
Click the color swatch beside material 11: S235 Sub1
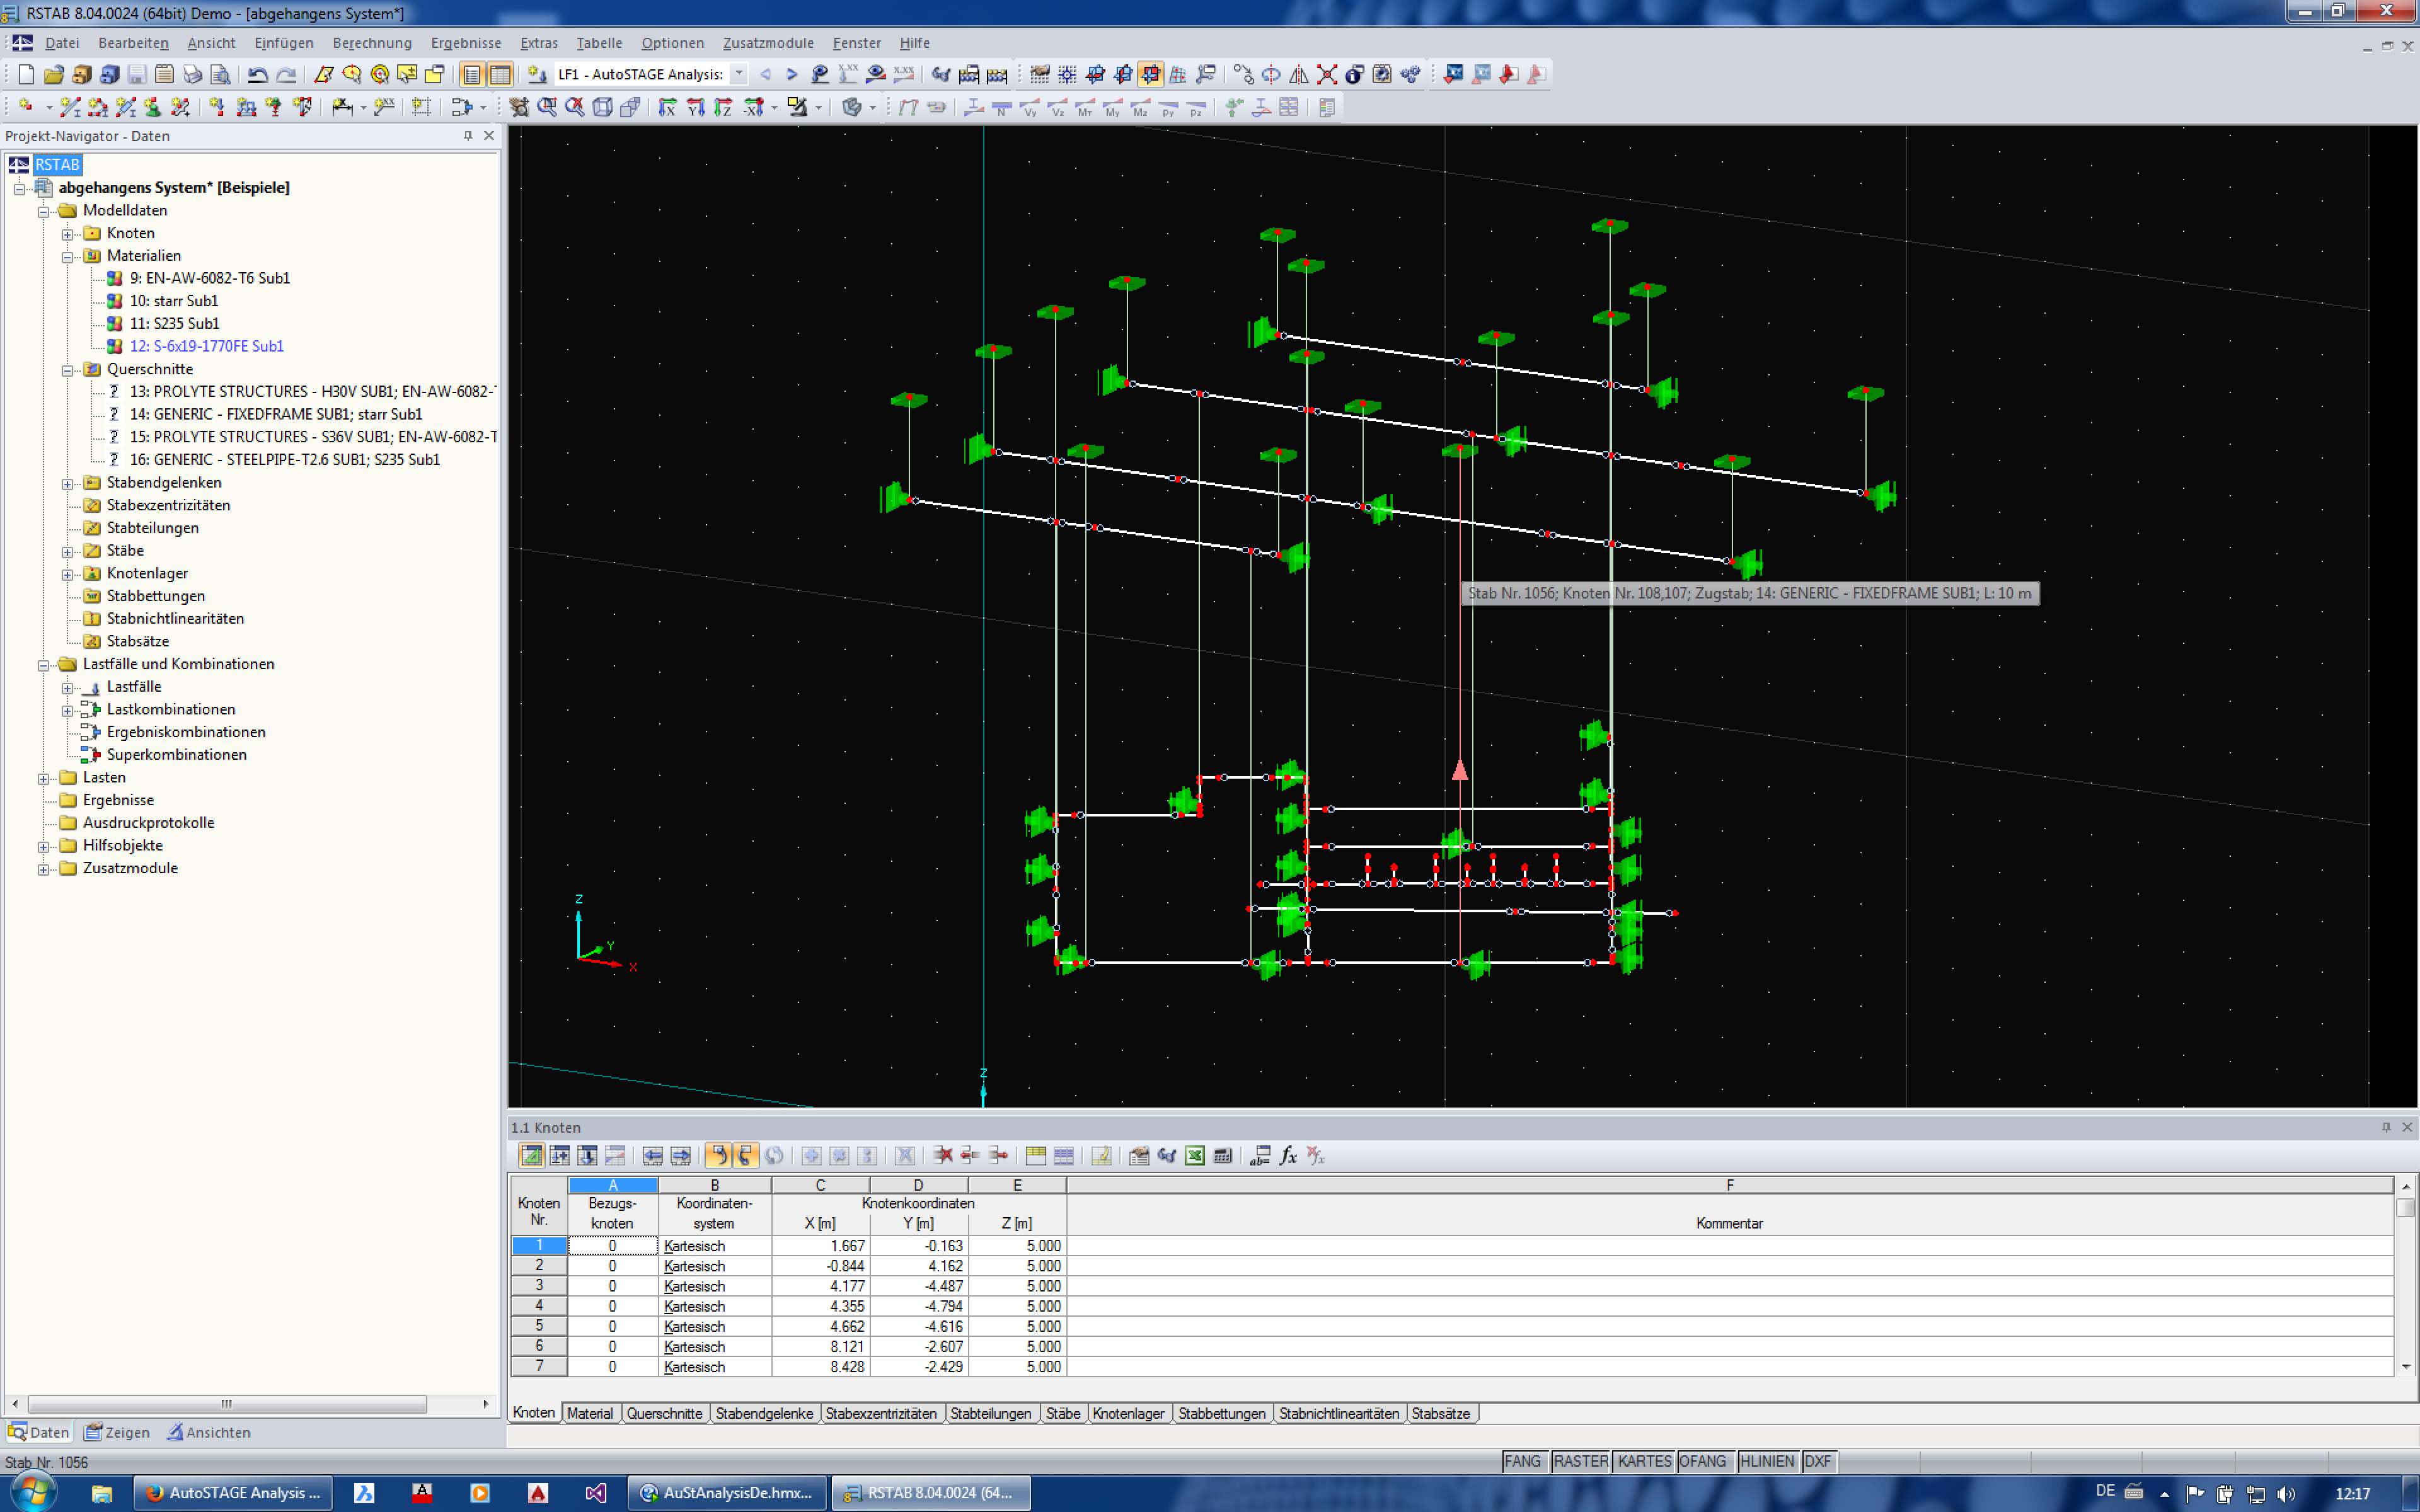(115, 323)
